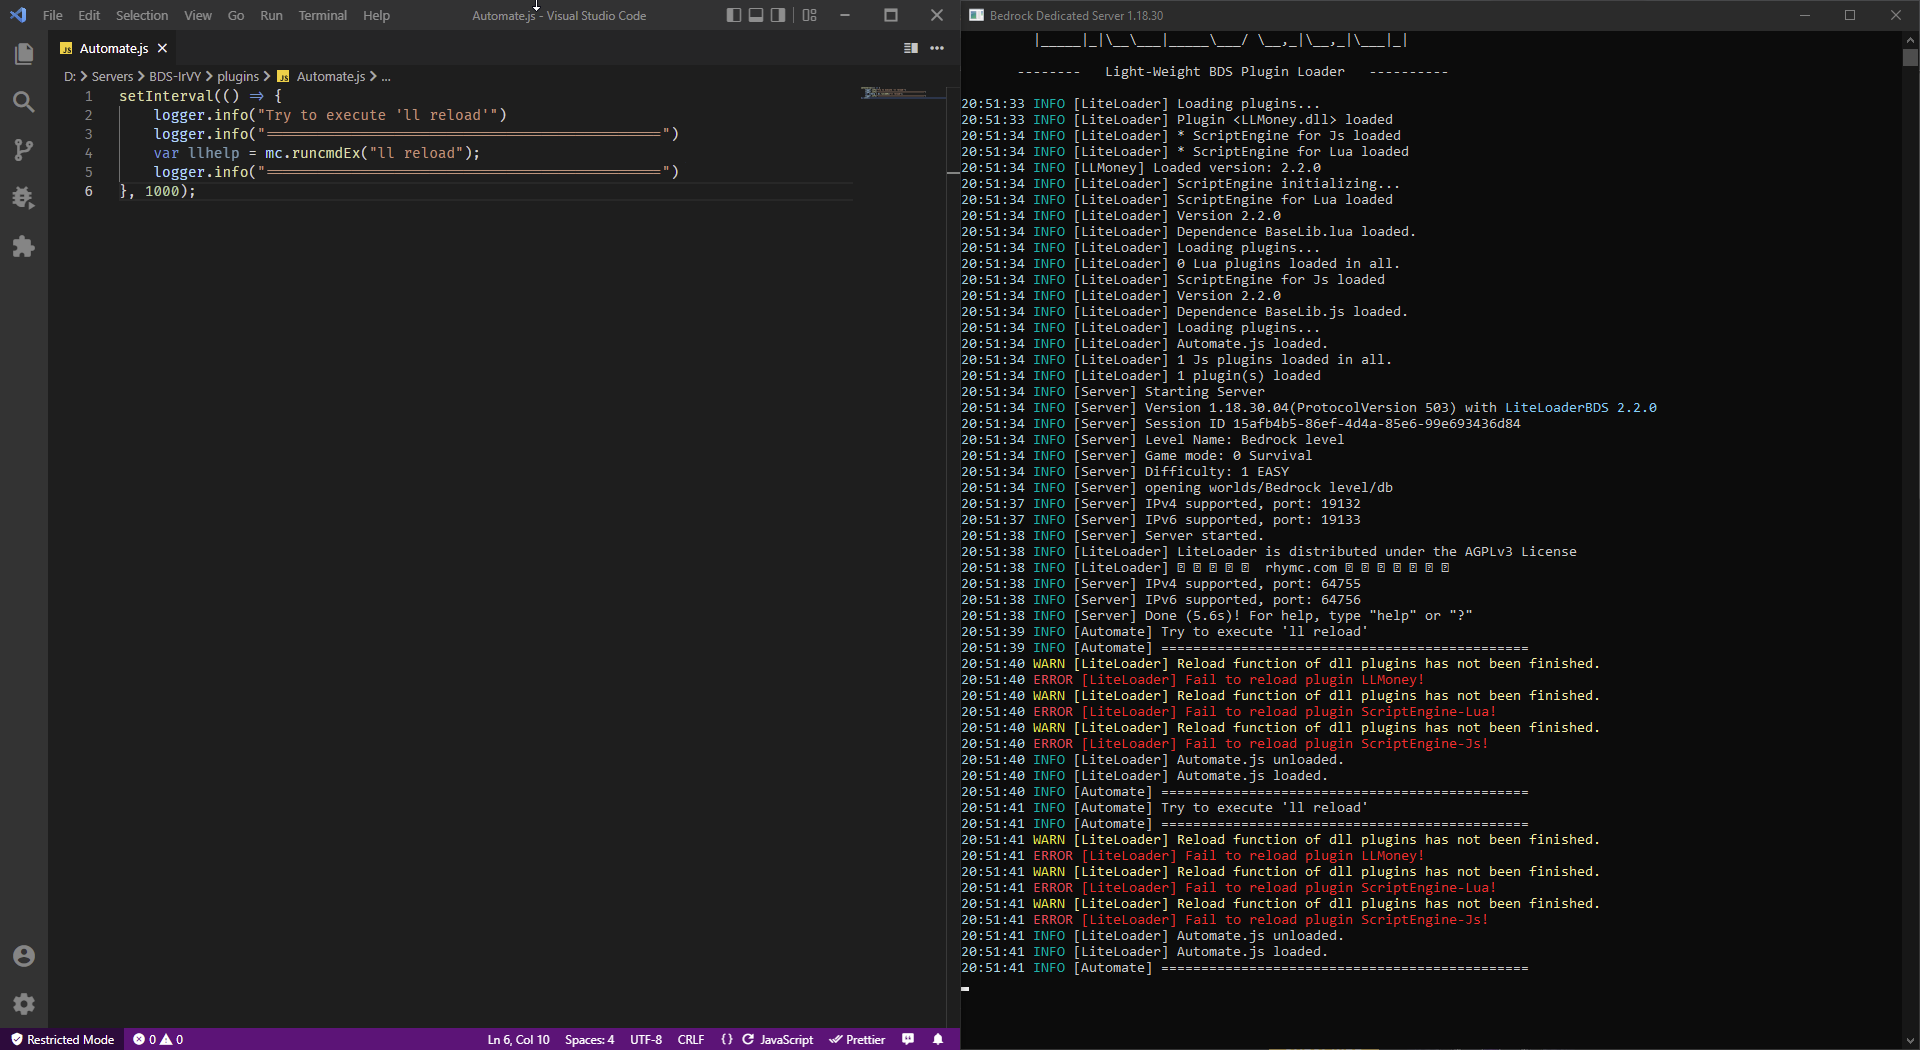This screenshot has height=1050, width=1920.
Task: Toggle the secondary side bar visibility
Action: tap(778, 15)
